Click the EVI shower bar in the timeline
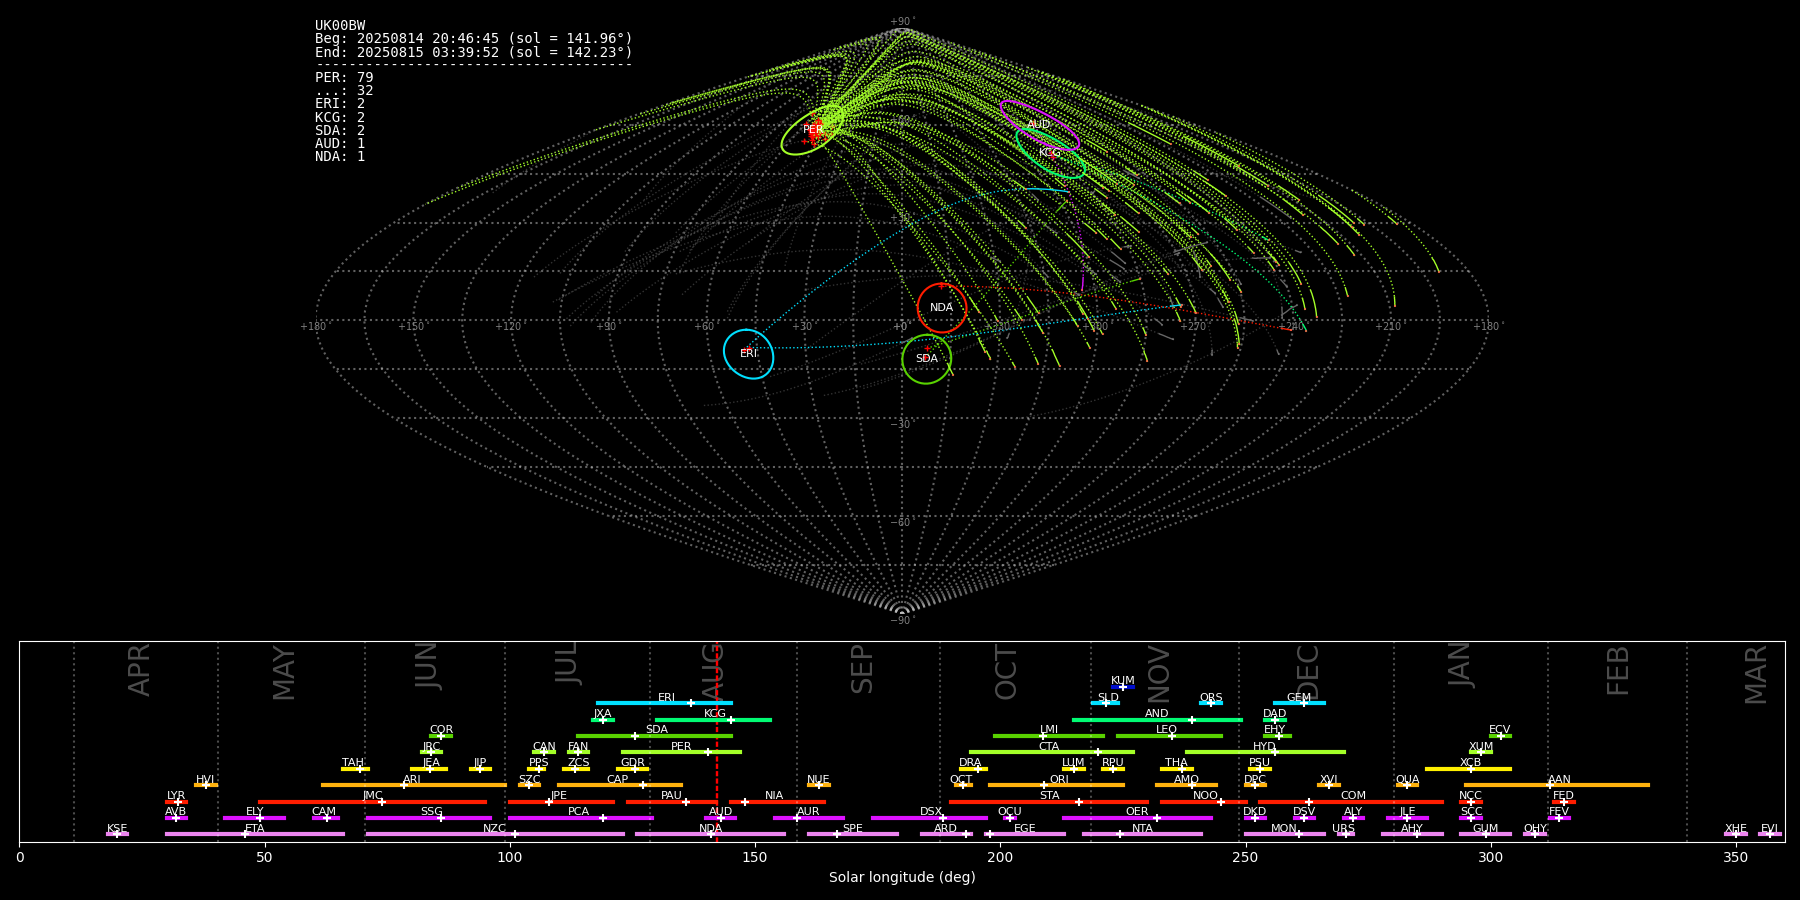The image size is (1800, 900). coord(1770,834)
